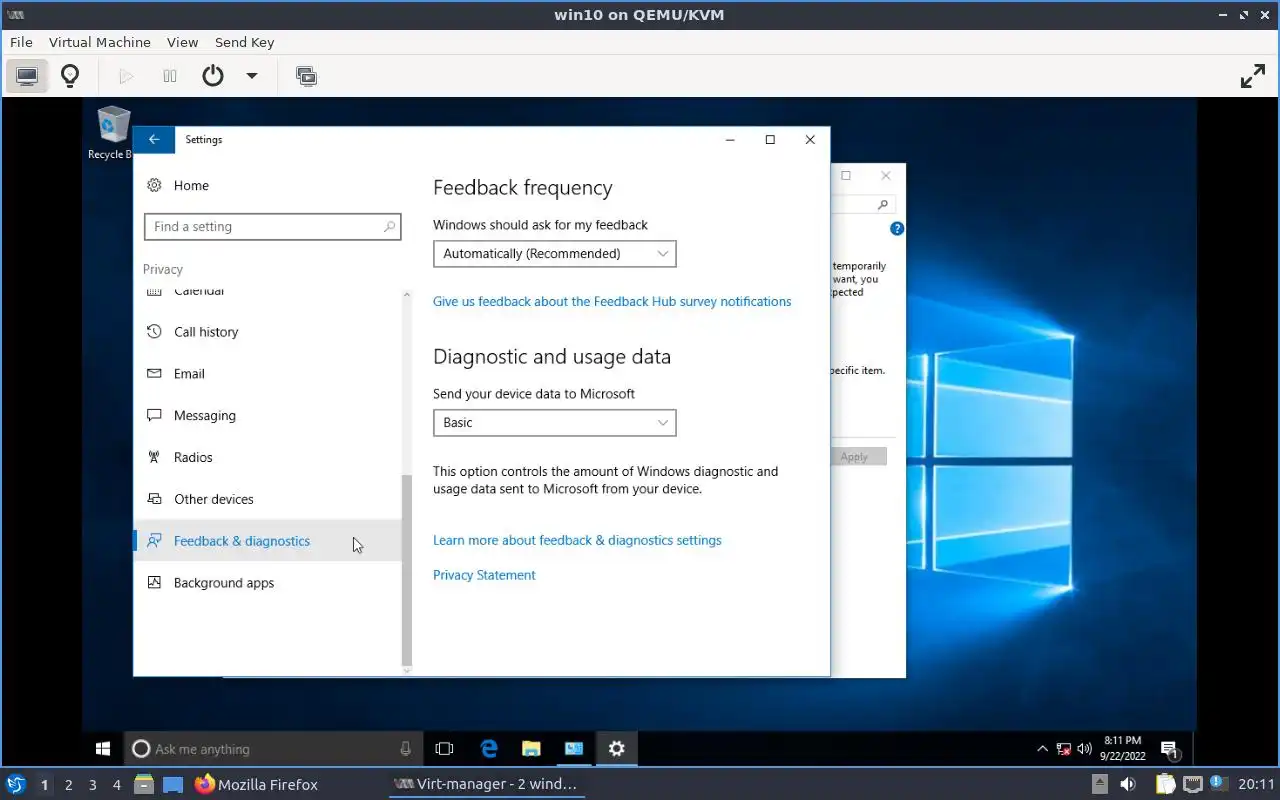Open the Recycle Bin desktop icon
The image size is (1280, 800).
point(113,133)
